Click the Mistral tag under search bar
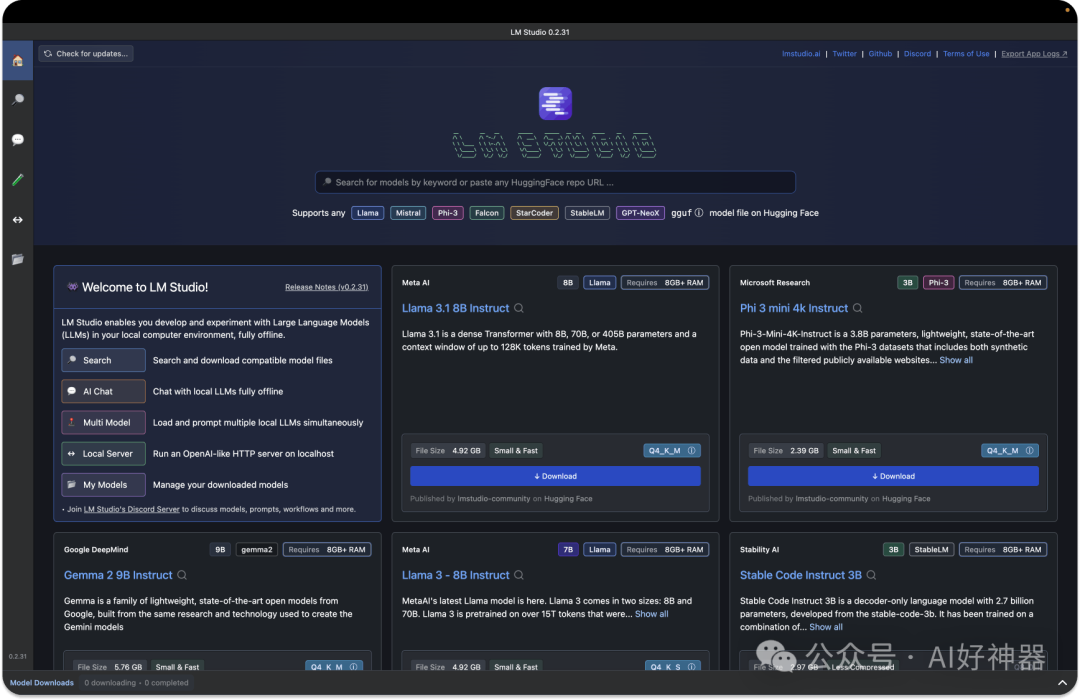 coord(408,213)
